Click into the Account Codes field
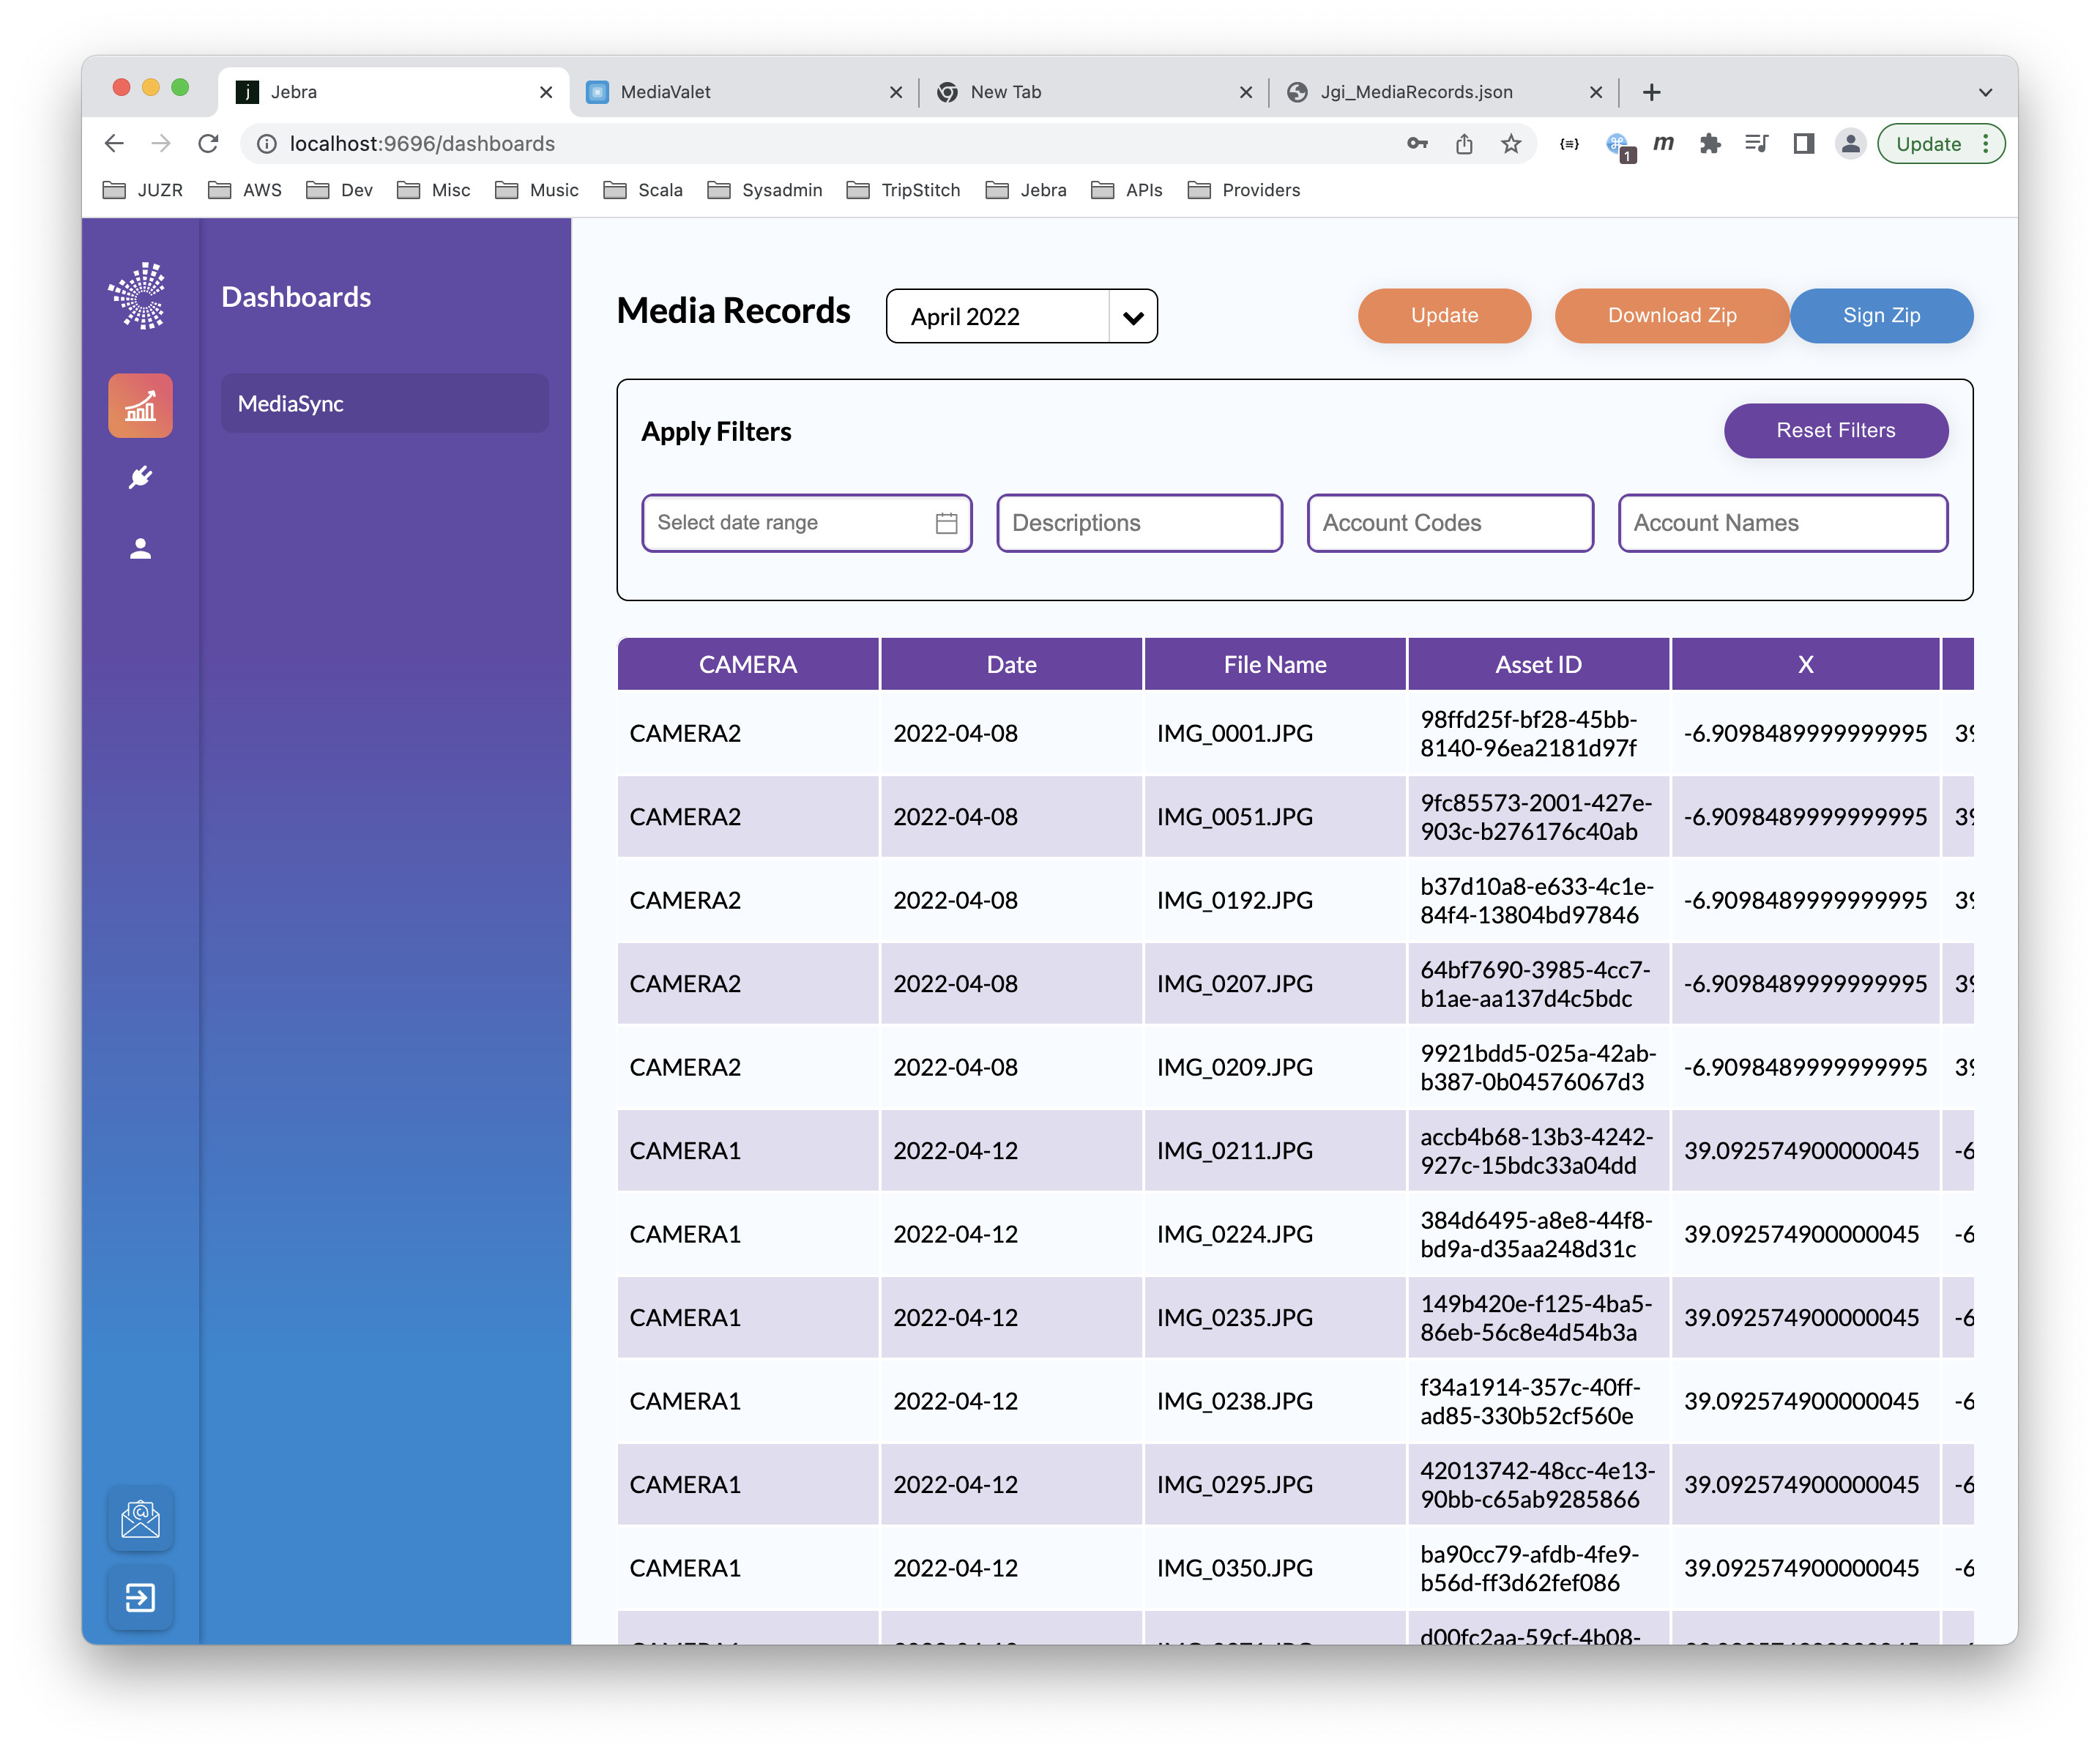Screen dimensions: 2100x1753 tap(1449, 523)
